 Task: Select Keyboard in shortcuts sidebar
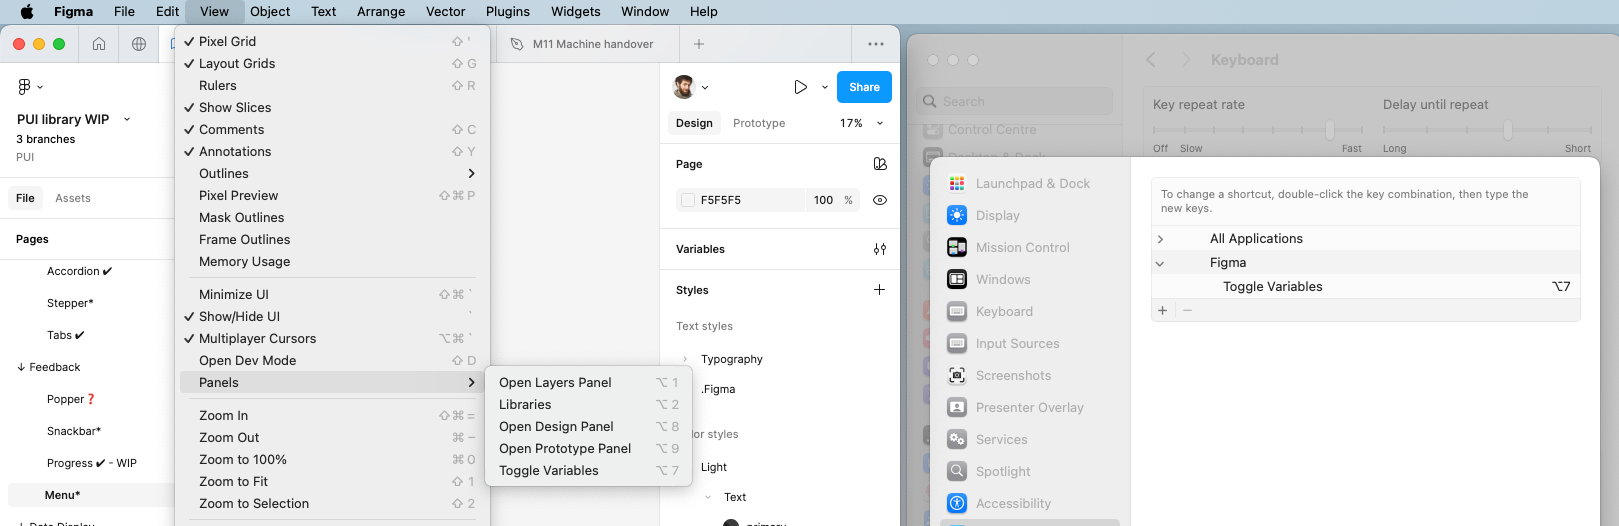[x=989, y=311]
